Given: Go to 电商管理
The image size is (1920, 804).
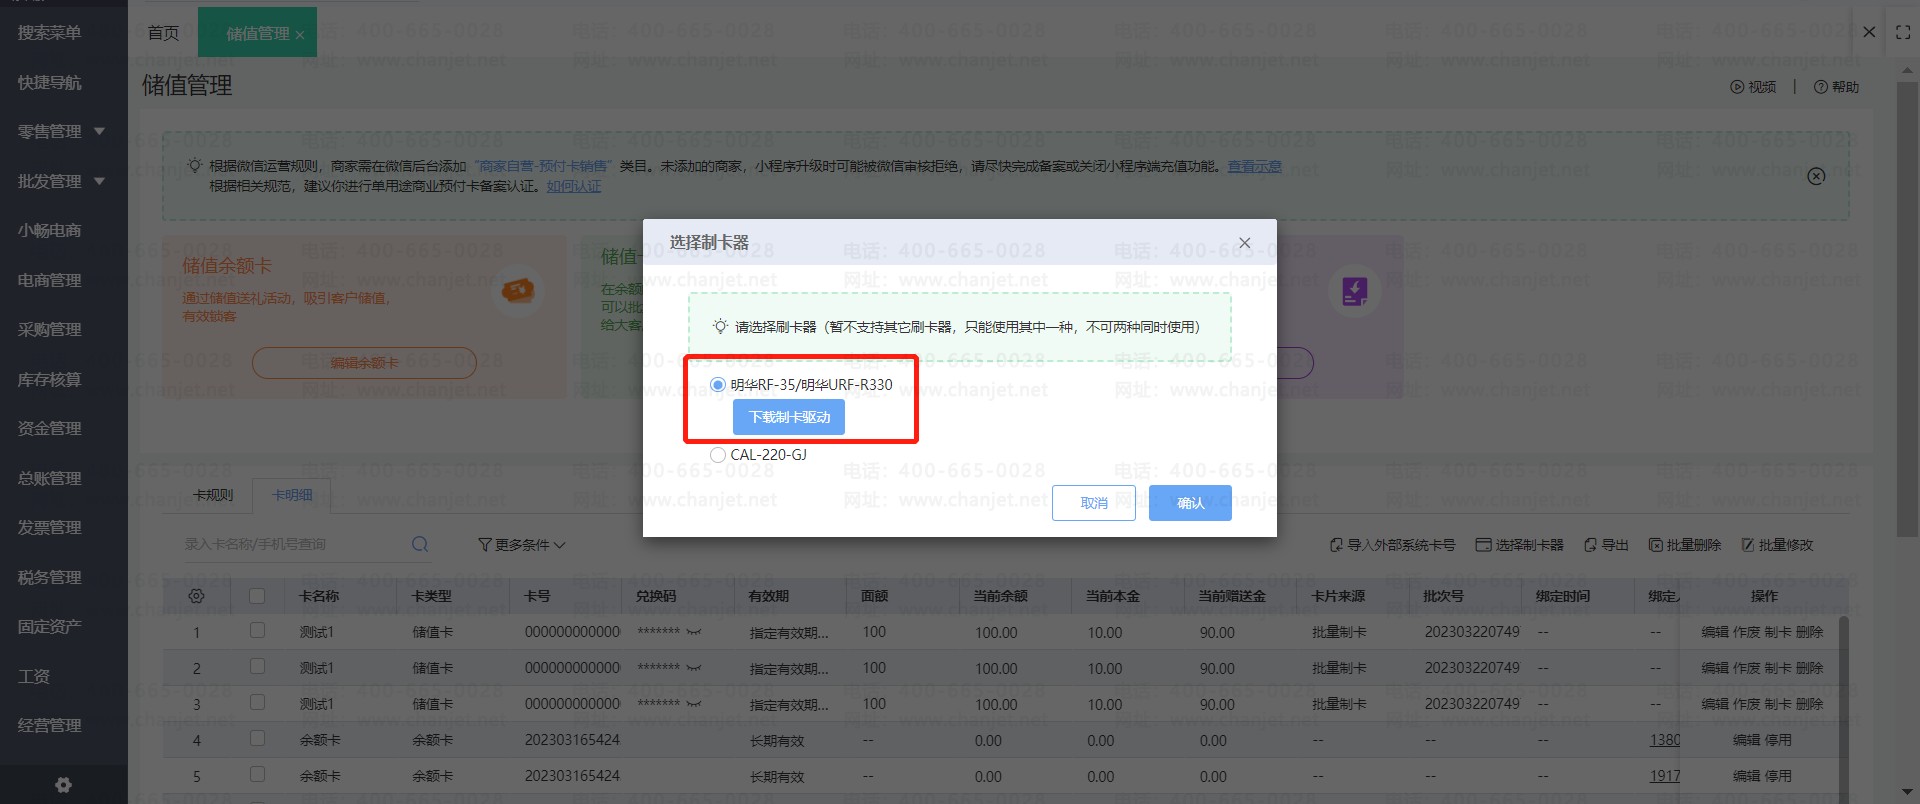Looking at the screenshot, I should click(x=50, y=280).
